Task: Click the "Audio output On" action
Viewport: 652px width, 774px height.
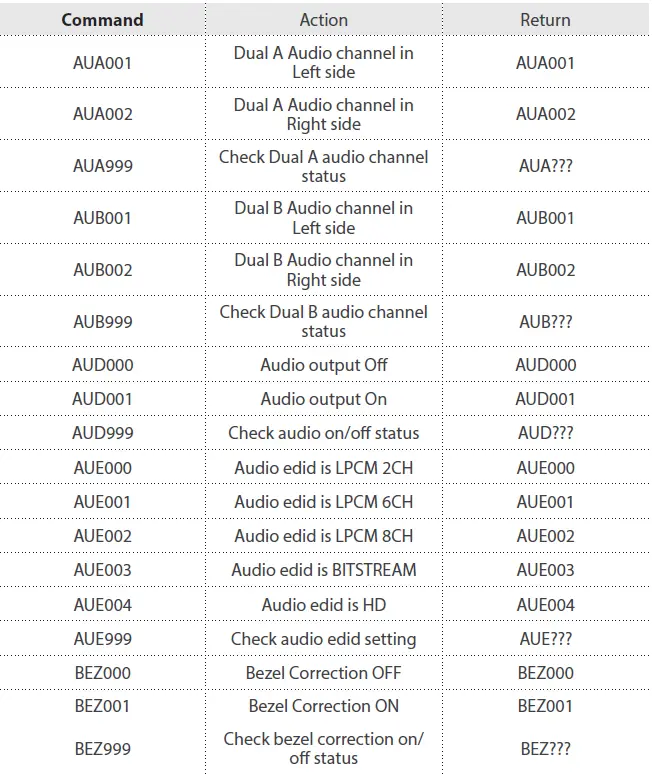Action: pyautogui.click(x=323, y=399)
